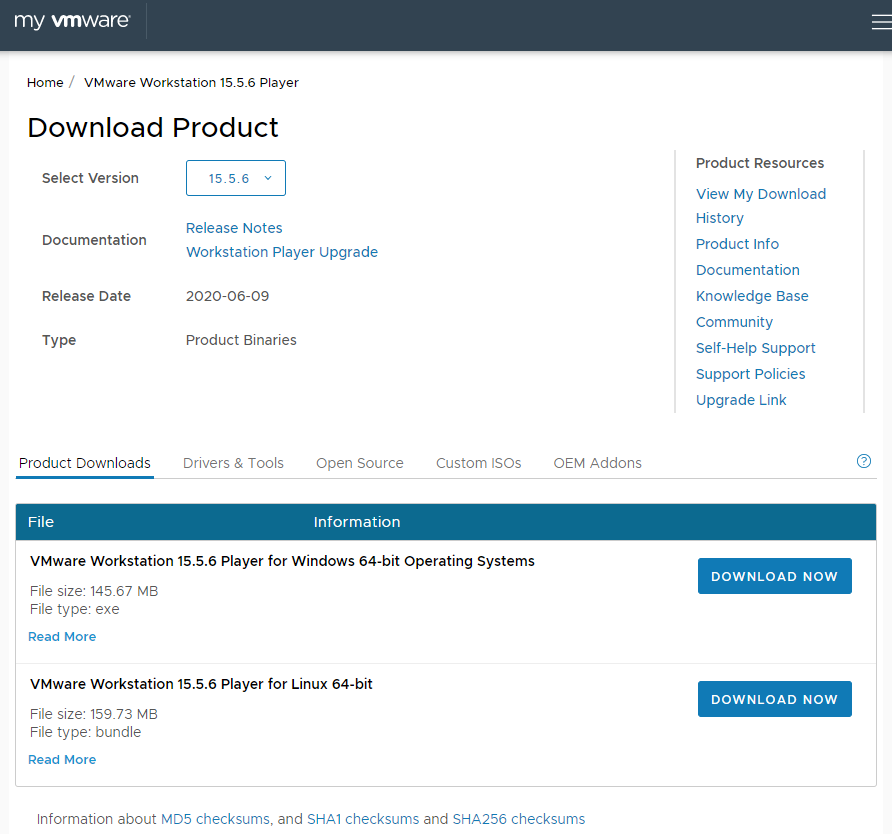Click the Download Product heading
The width and height of the screenshot is (892, 834).
coord(153,127)
